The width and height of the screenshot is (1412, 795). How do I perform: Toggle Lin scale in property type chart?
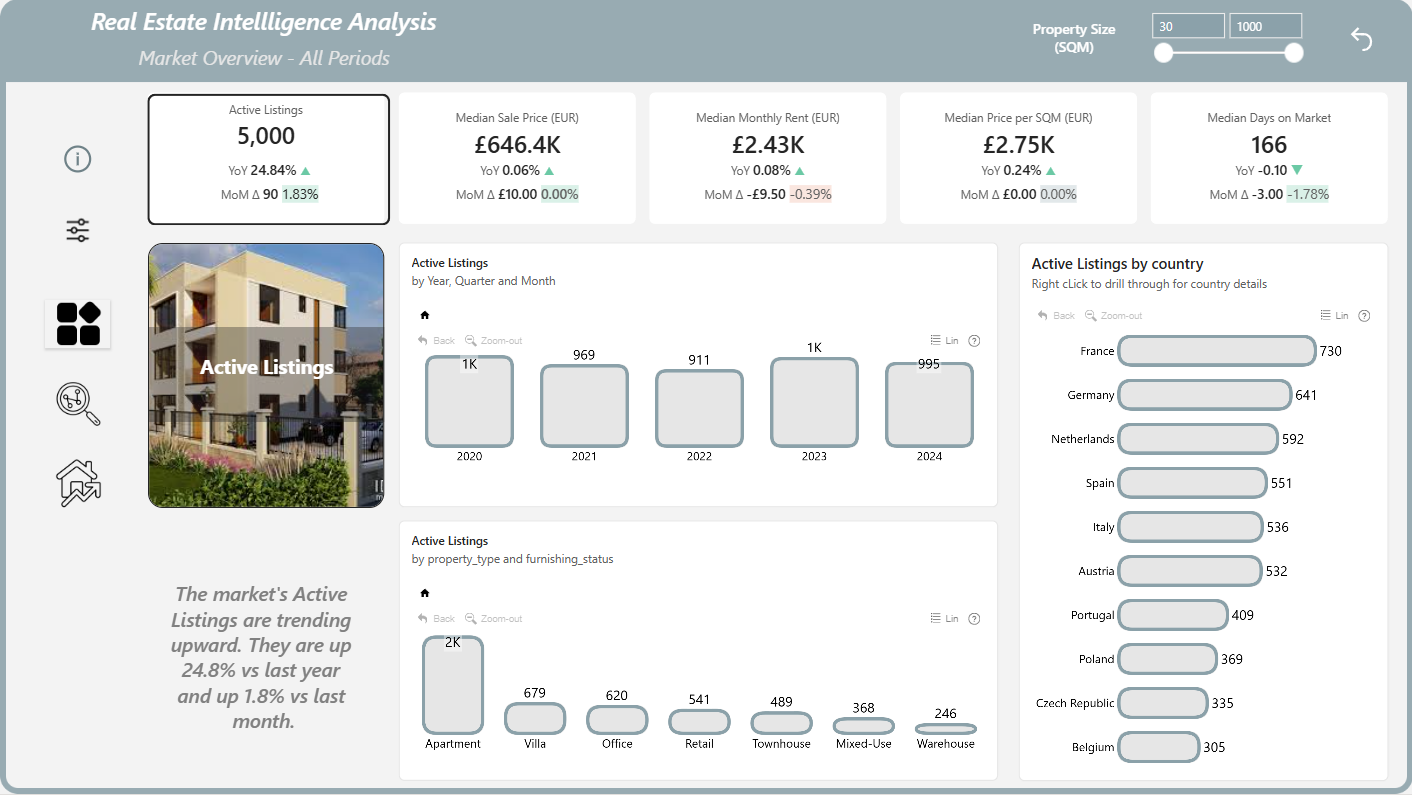tap(944, 619)
